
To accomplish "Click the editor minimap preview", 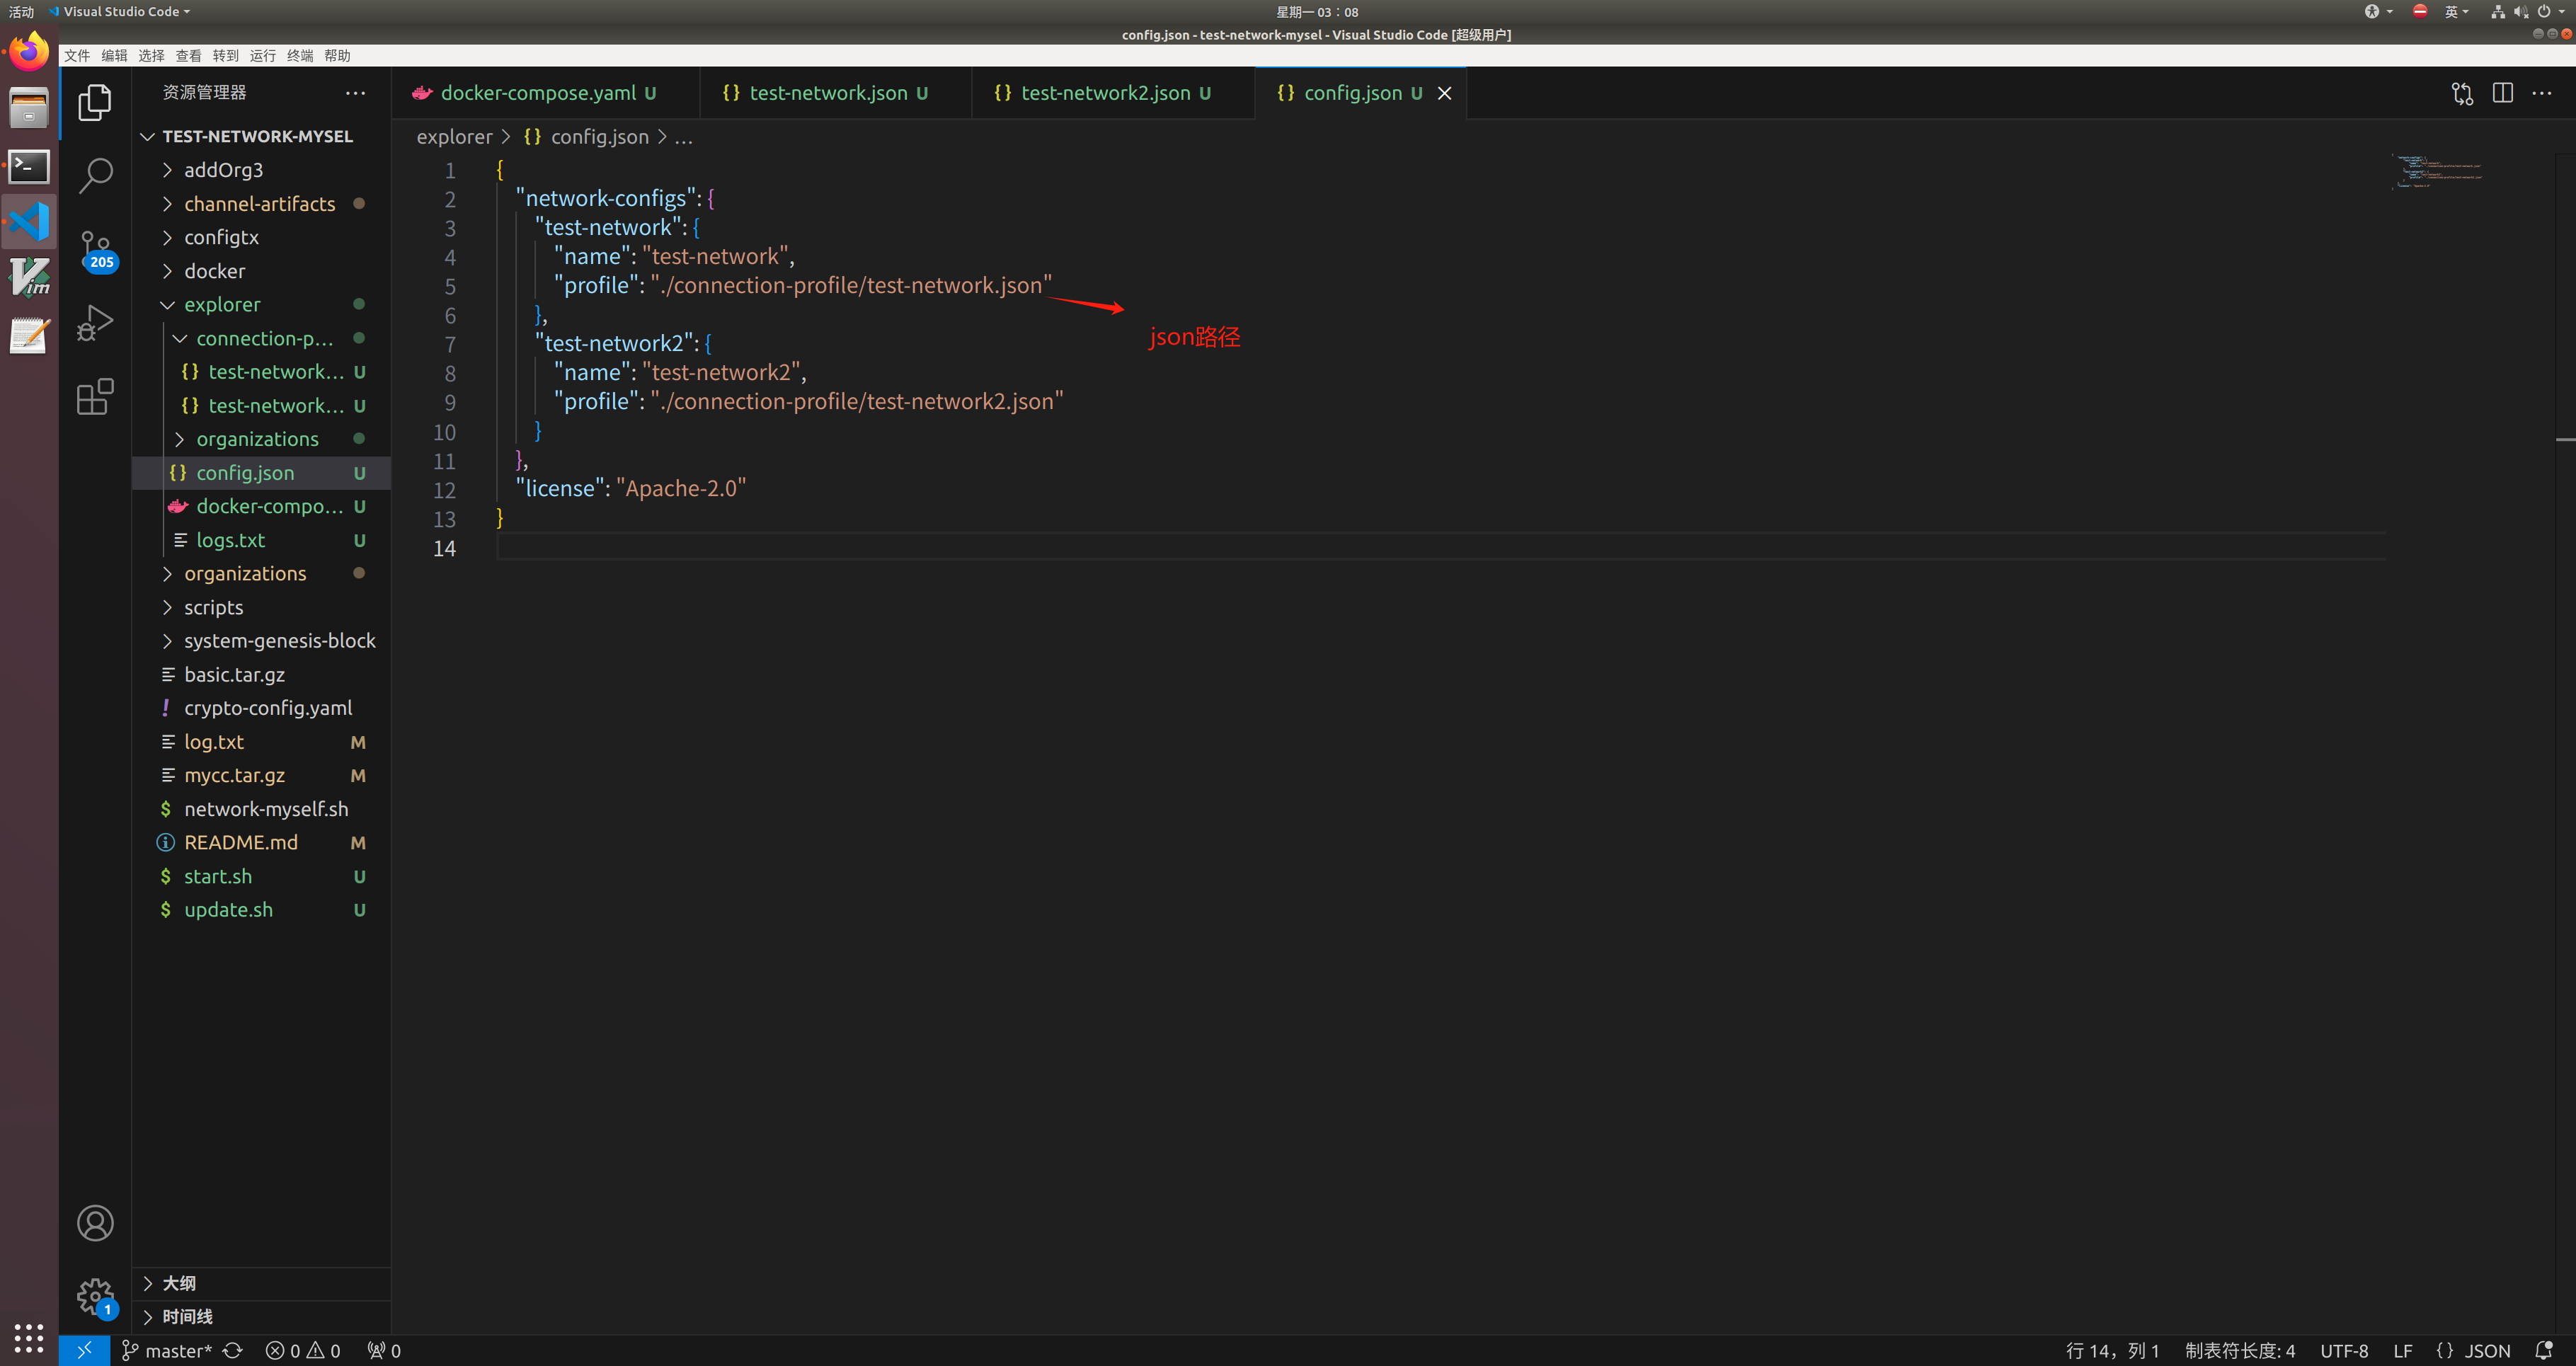I will pyautogui.click(x=2437, y=171).
